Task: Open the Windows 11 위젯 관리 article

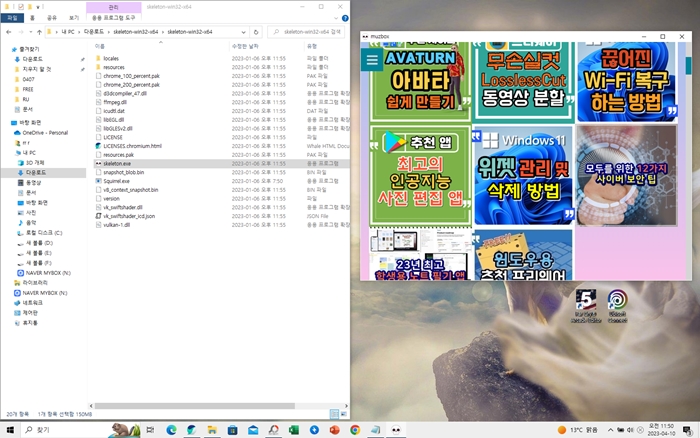Action: (x=523, y=175)
